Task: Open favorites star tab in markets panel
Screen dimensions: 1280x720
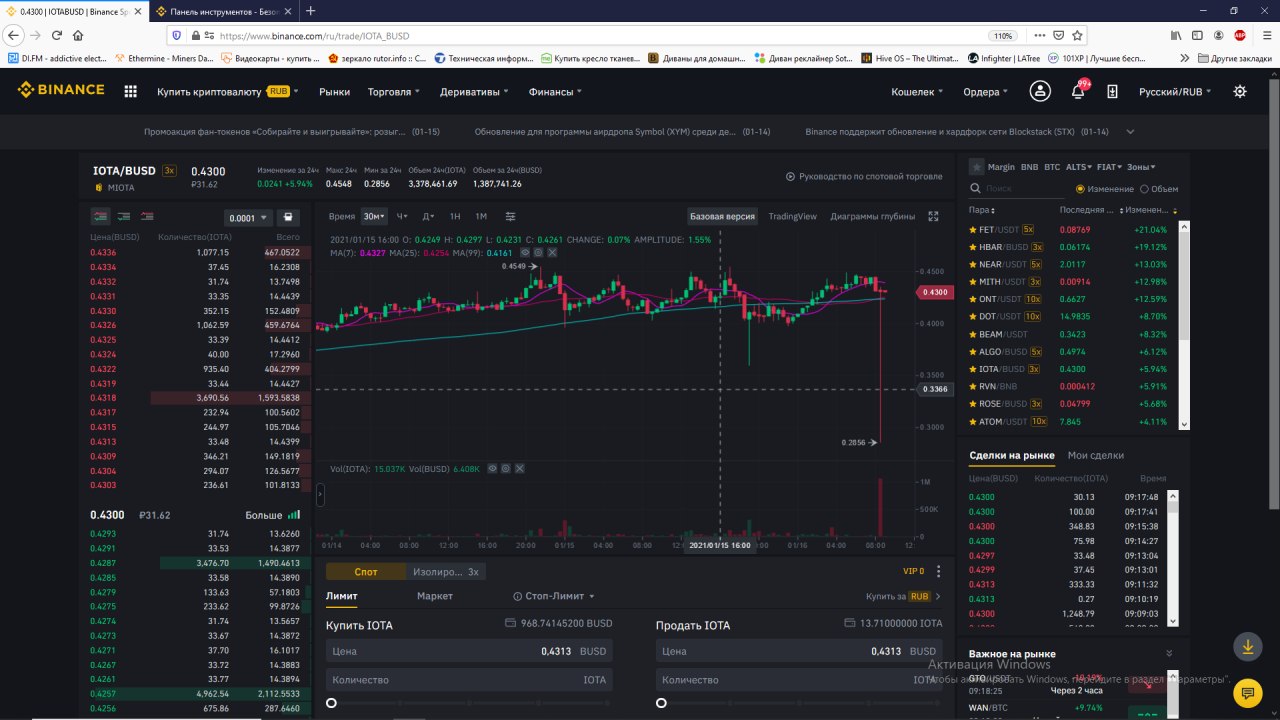Action: coord(976,167)
